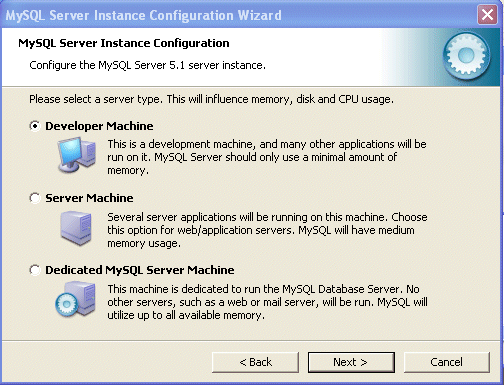This screenshot has width=504, height=385.
Task: Click the 'Dedicated MySQL Server Machine' label text
Action: point(140,270)
